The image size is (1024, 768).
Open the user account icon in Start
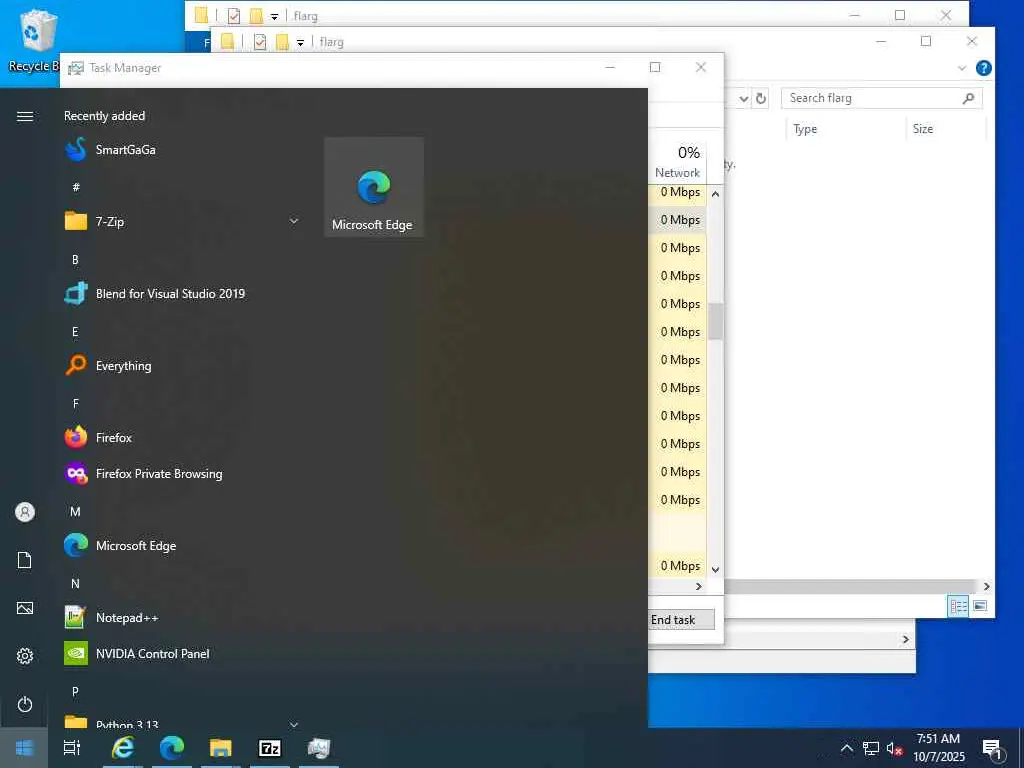click(x=25, y=512)
